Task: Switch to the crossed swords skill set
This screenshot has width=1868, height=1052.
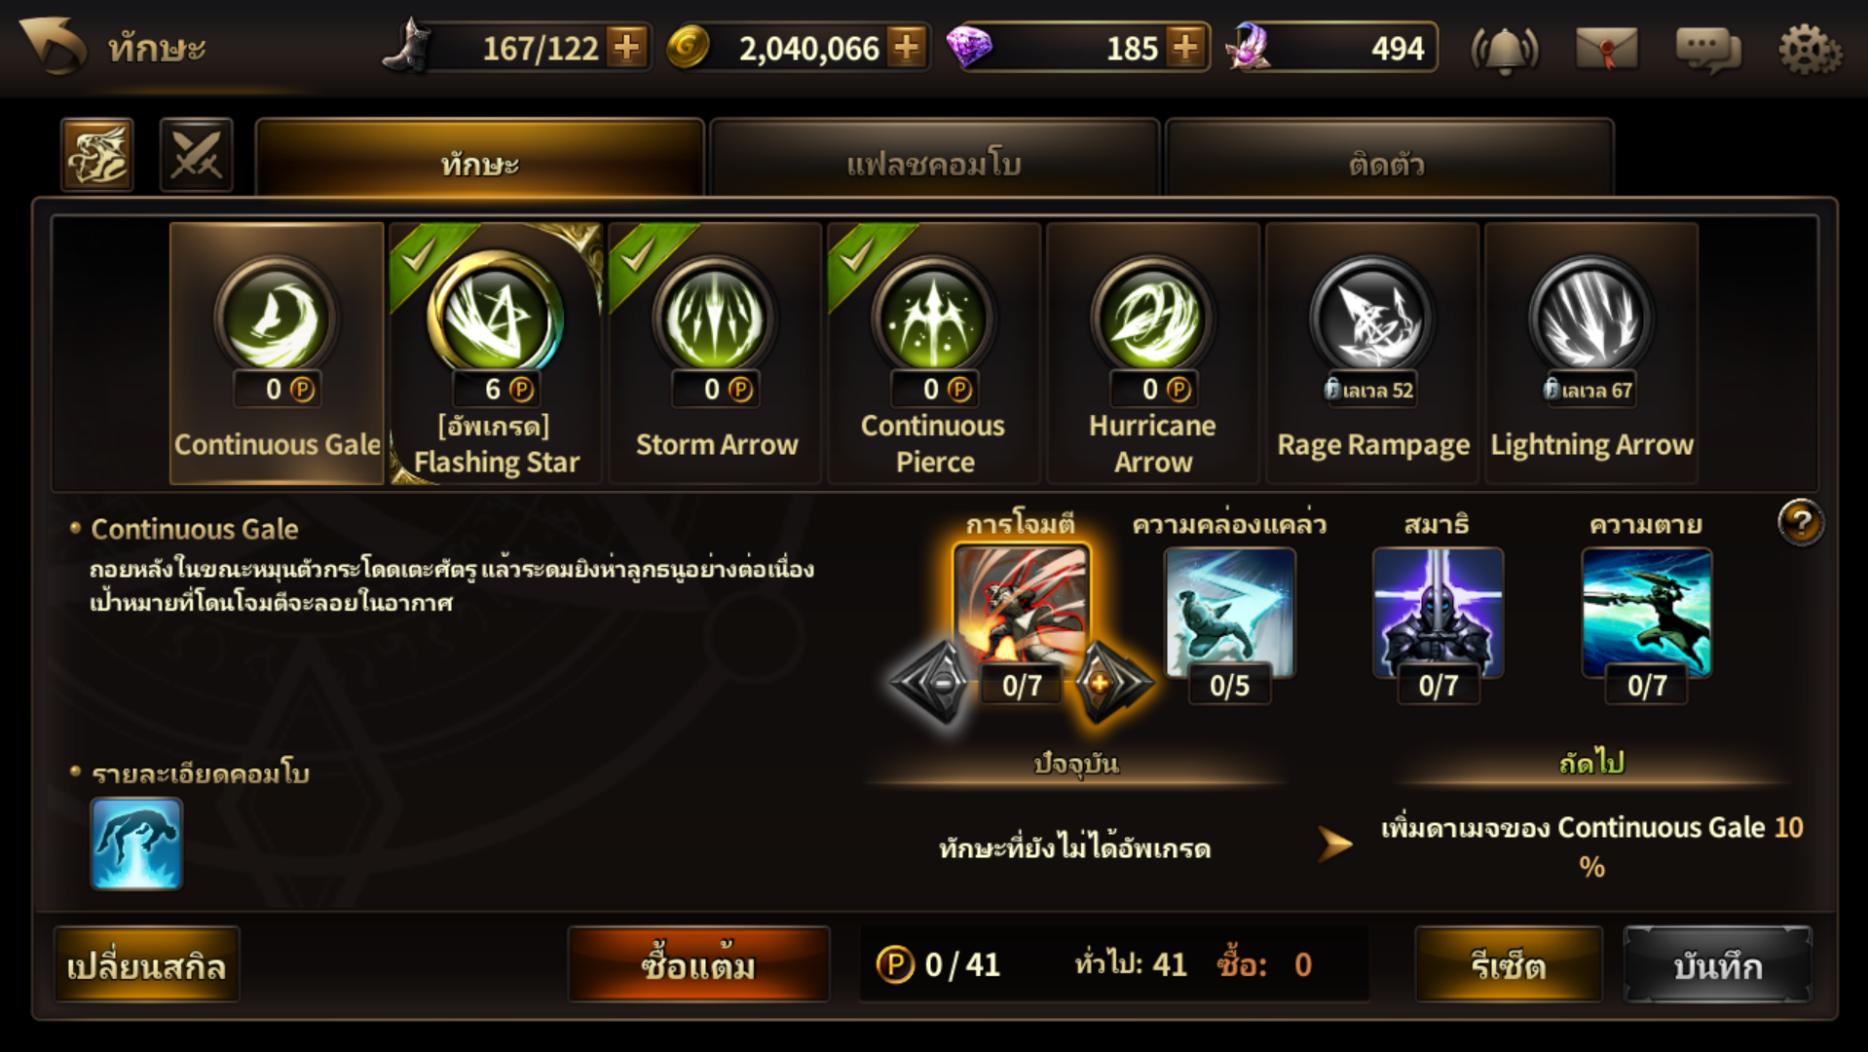Action: (x=196, y=155)
